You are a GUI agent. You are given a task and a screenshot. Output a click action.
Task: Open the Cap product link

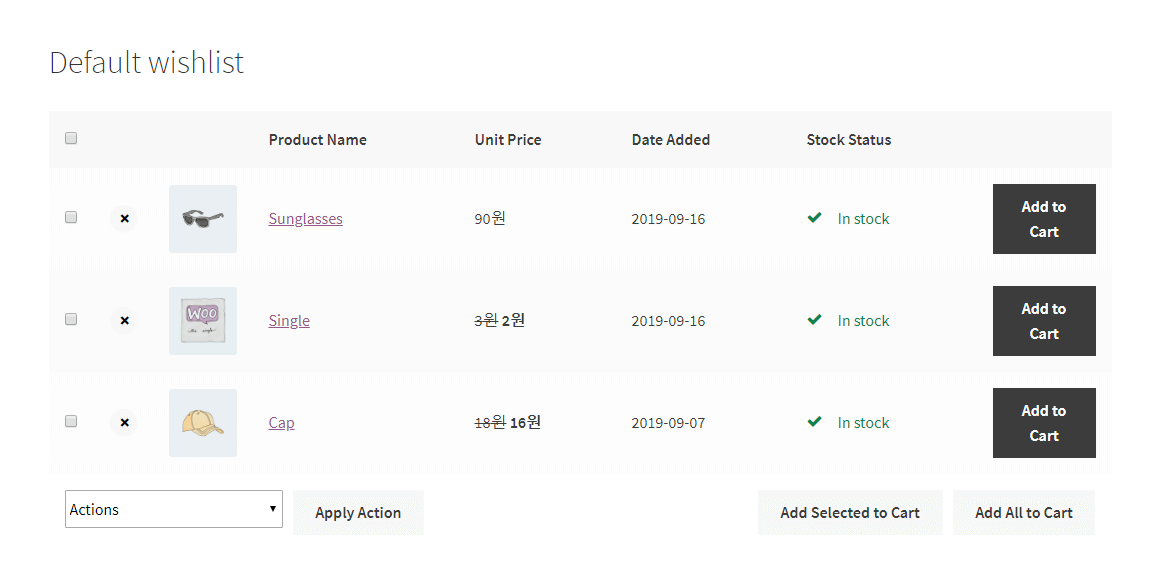pyautogui.click(x=281, y=423)
